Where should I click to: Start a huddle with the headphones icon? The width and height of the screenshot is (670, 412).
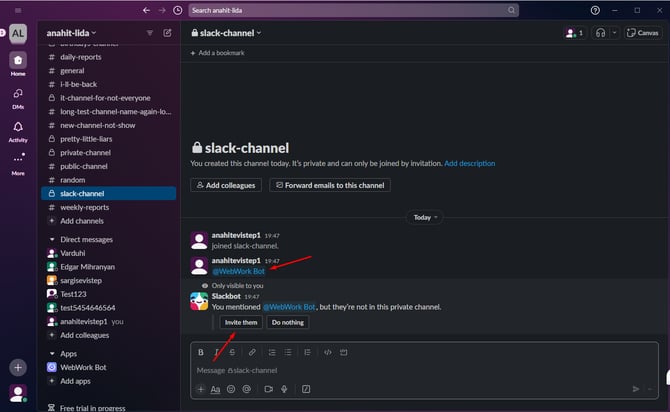click(601, 33)
